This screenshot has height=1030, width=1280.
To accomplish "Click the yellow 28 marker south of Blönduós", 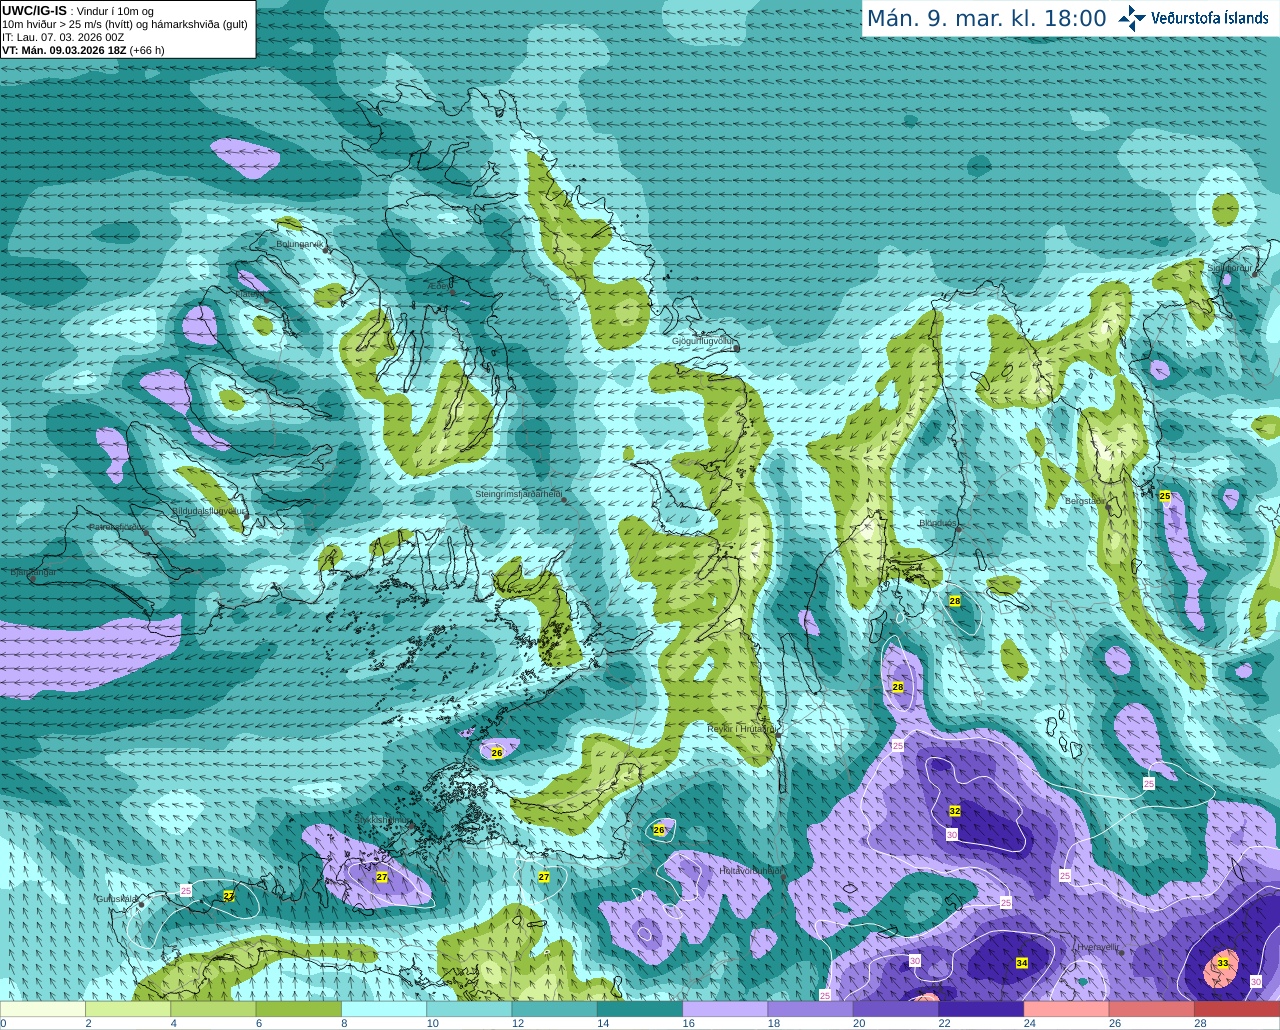I will [898, 687].
